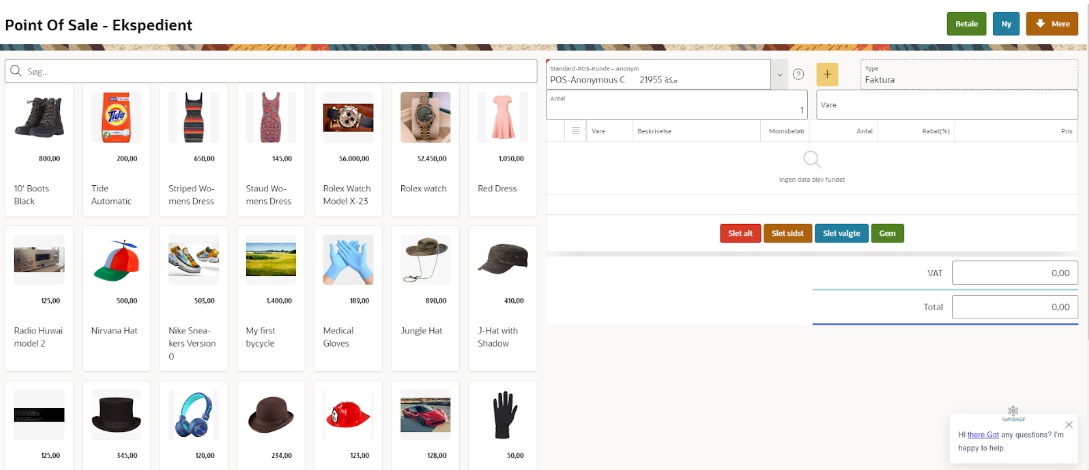Click the VAT amount field
This screenshot has width=1089, height=470.
coord(1015,273)
